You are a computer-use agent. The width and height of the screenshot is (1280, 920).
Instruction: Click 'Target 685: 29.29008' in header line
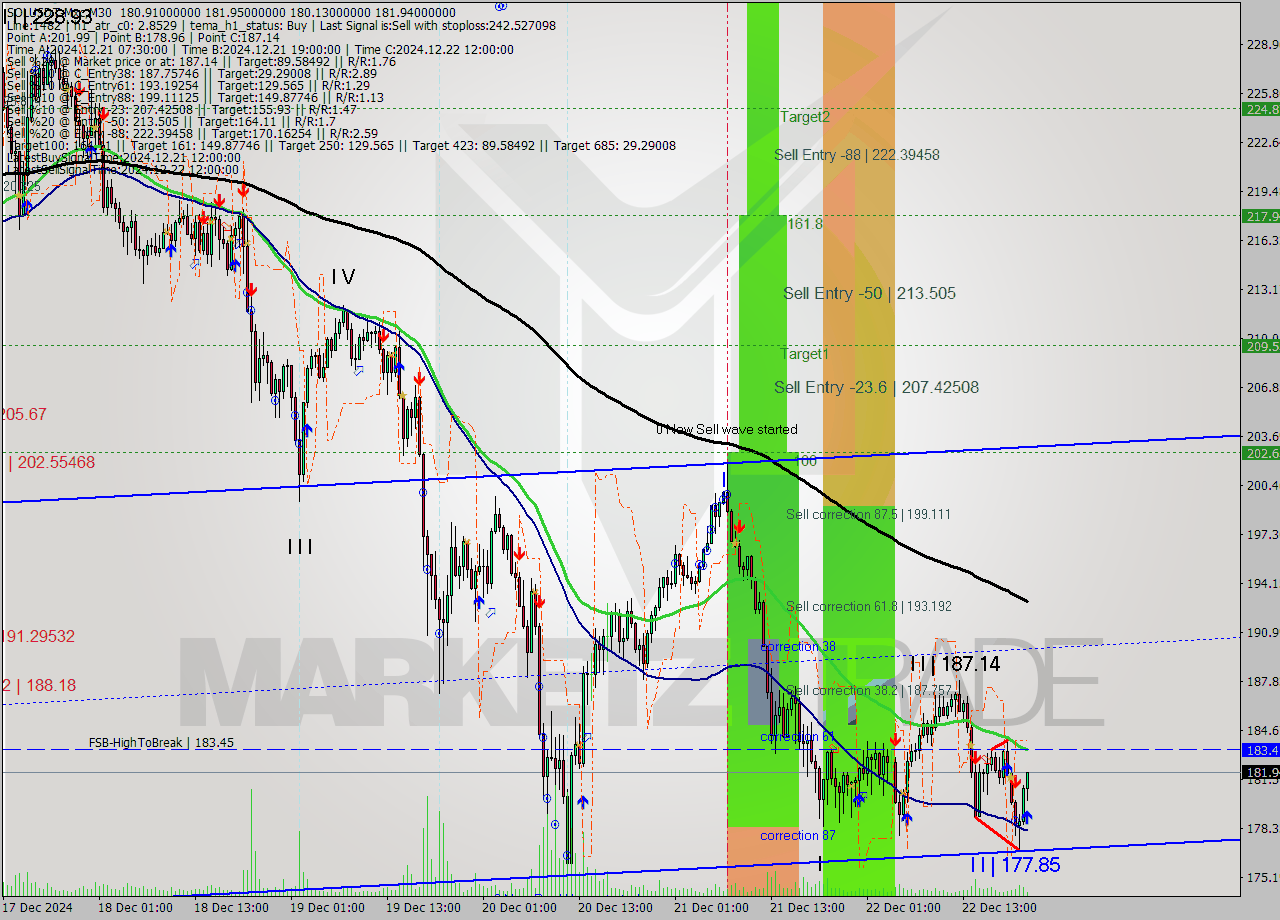[614, 145]
